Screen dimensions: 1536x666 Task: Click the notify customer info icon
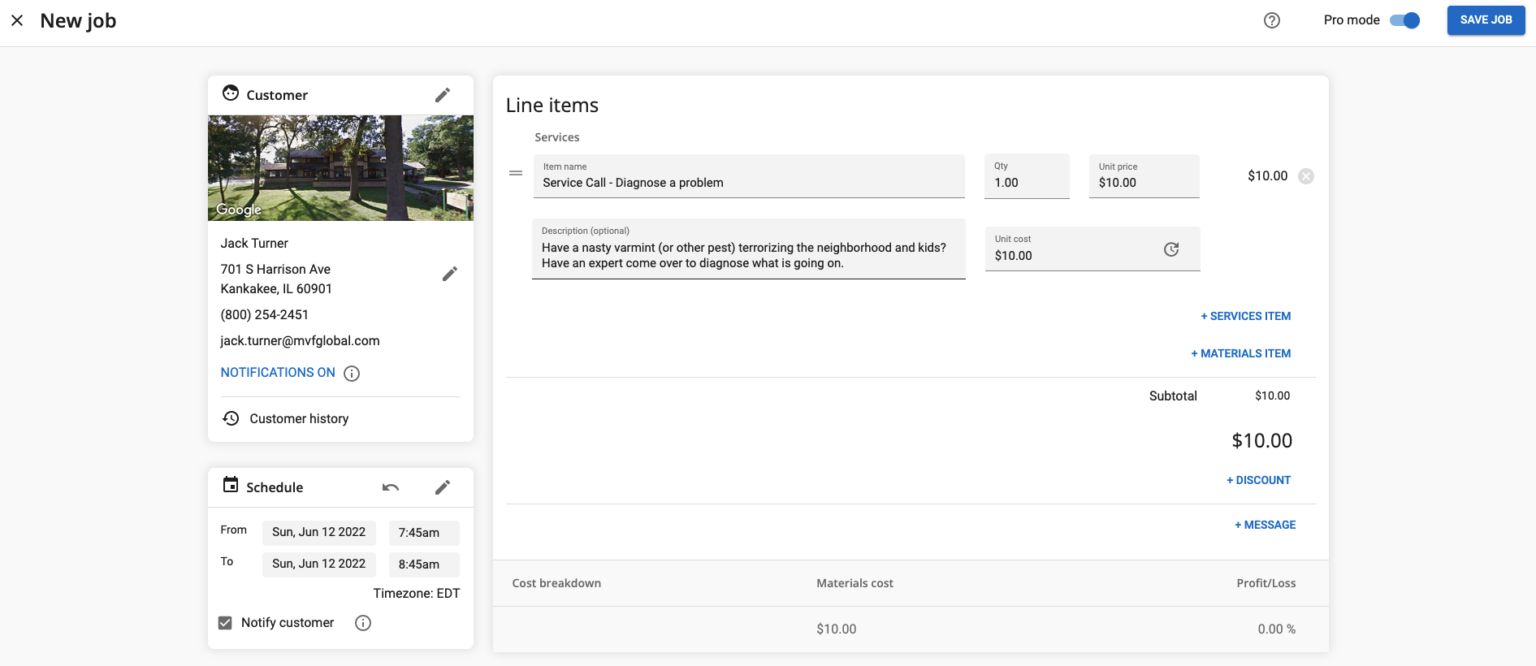pyautogui.click(x=363, y=623)
